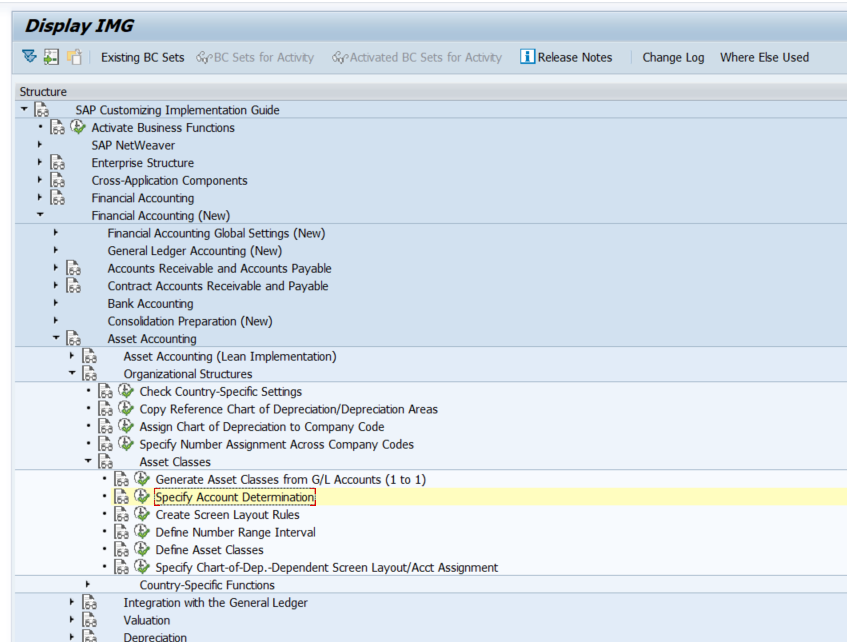
Task: Open documentation icon beside Integration with the General Ledger
Action: click(90, 603)
